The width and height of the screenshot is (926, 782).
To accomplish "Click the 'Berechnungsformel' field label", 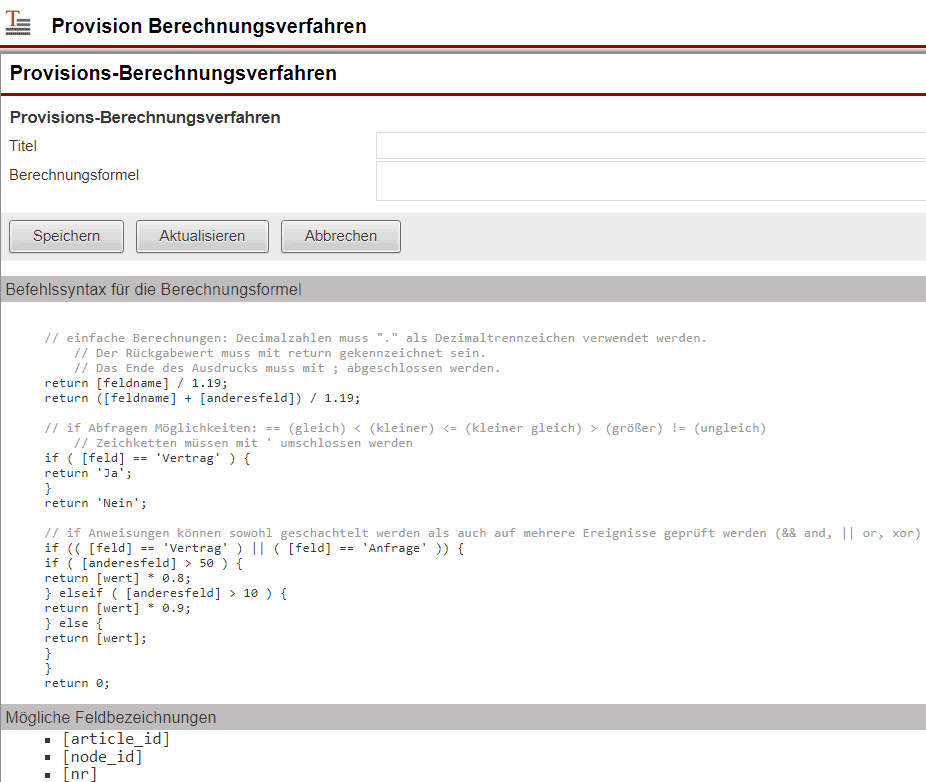I will tap(74, 175).
